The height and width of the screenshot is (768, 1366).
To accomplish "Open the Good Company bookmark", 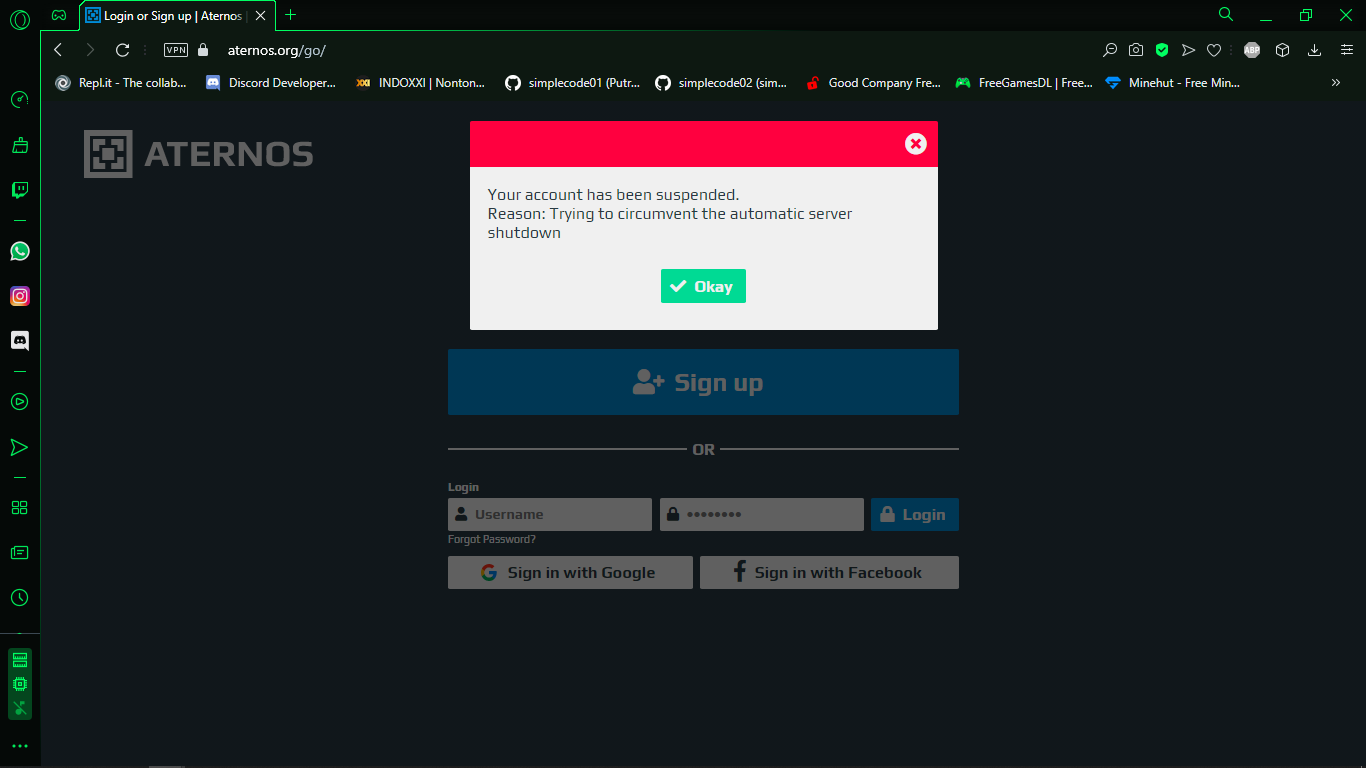I will tap(873, 83).
